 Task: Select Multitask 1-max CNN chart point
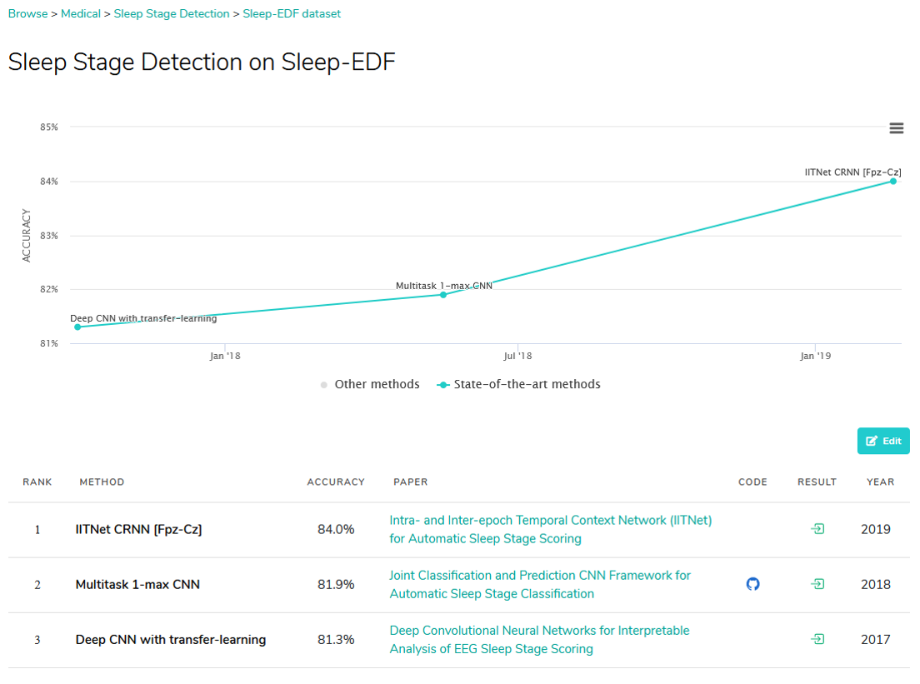click(x=444, y=294)
